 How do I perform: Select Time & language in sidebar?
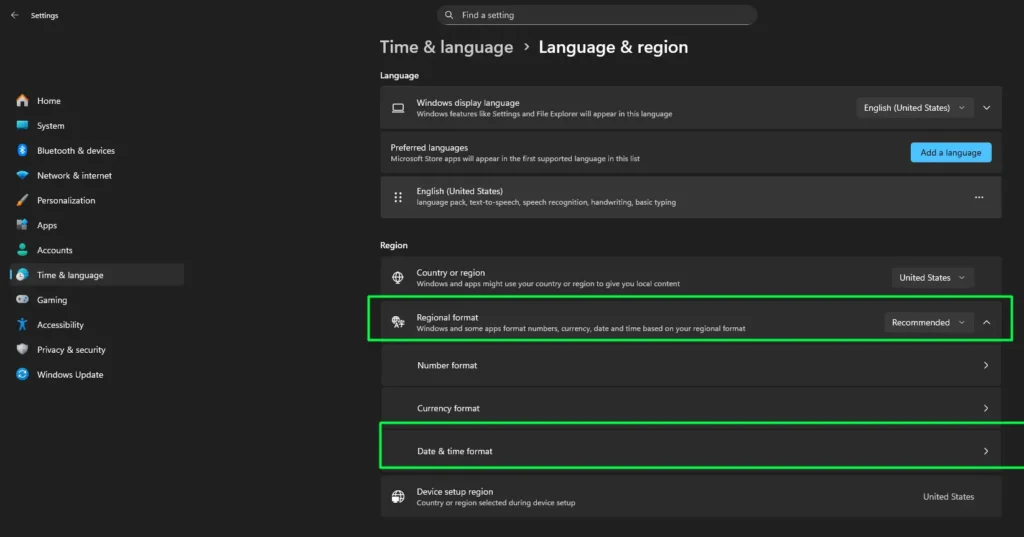tap(97, 275)
